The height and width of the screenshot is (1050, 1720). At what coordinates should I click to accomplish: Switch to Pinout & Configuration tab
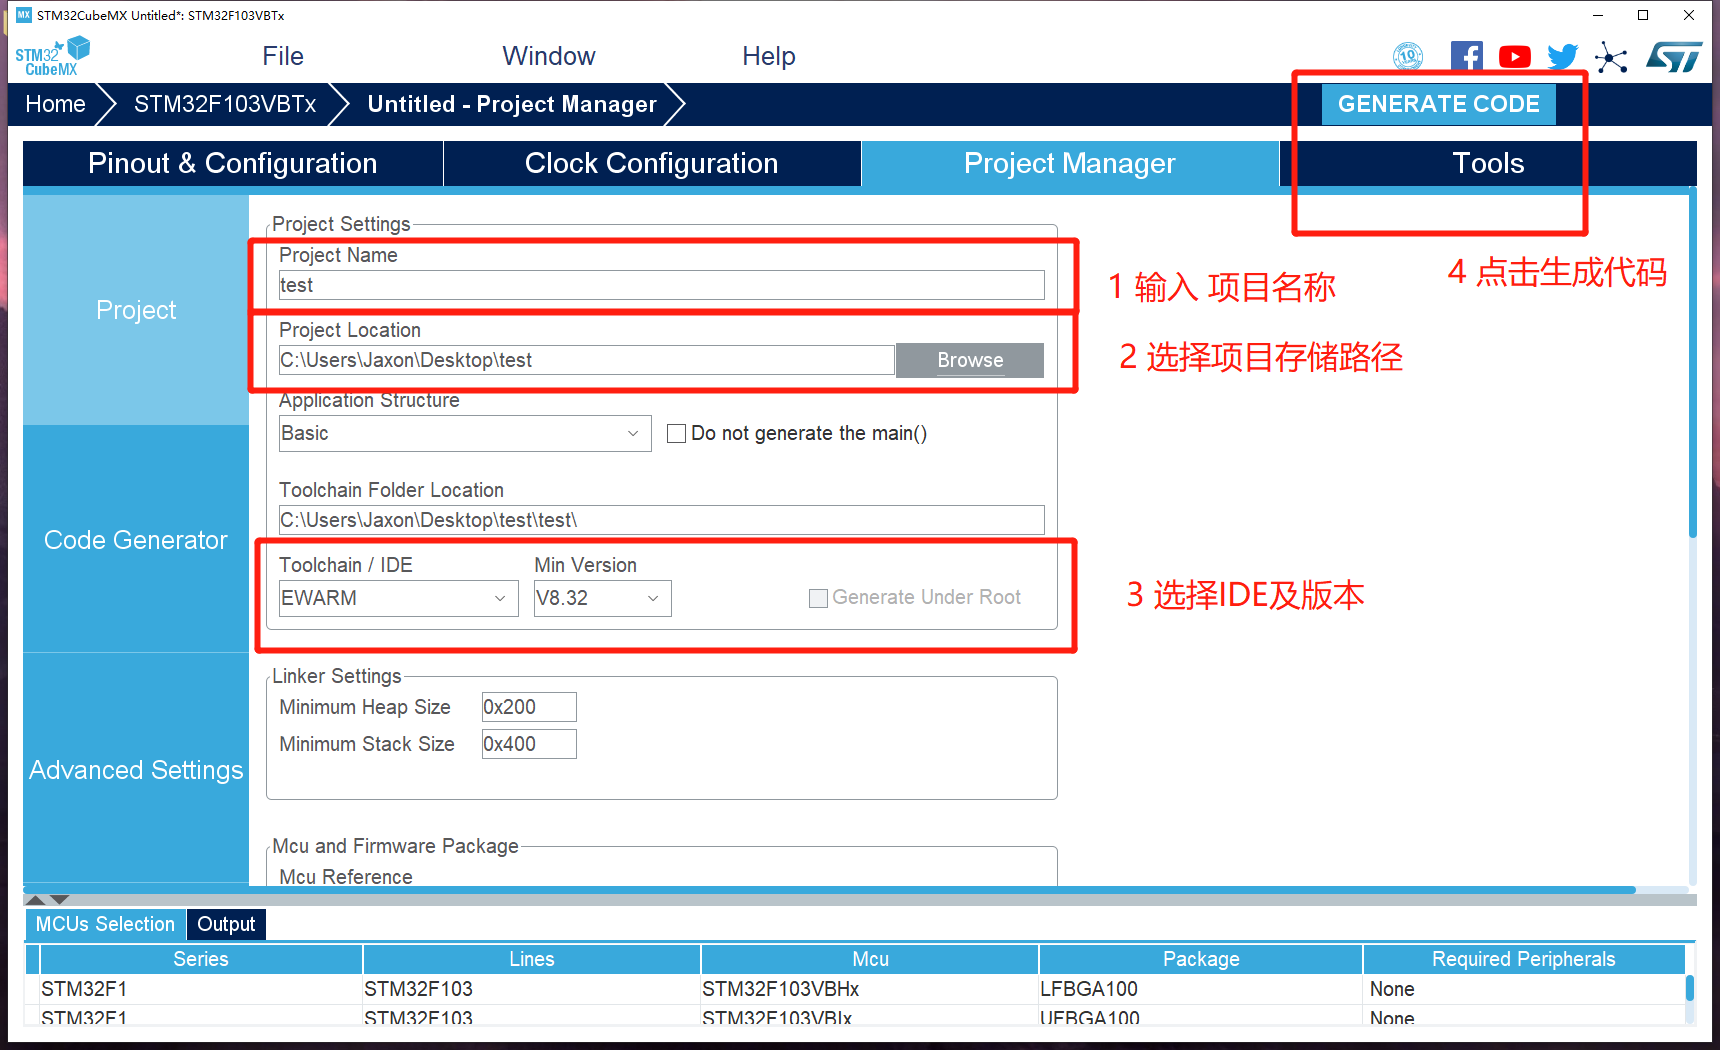233,163
